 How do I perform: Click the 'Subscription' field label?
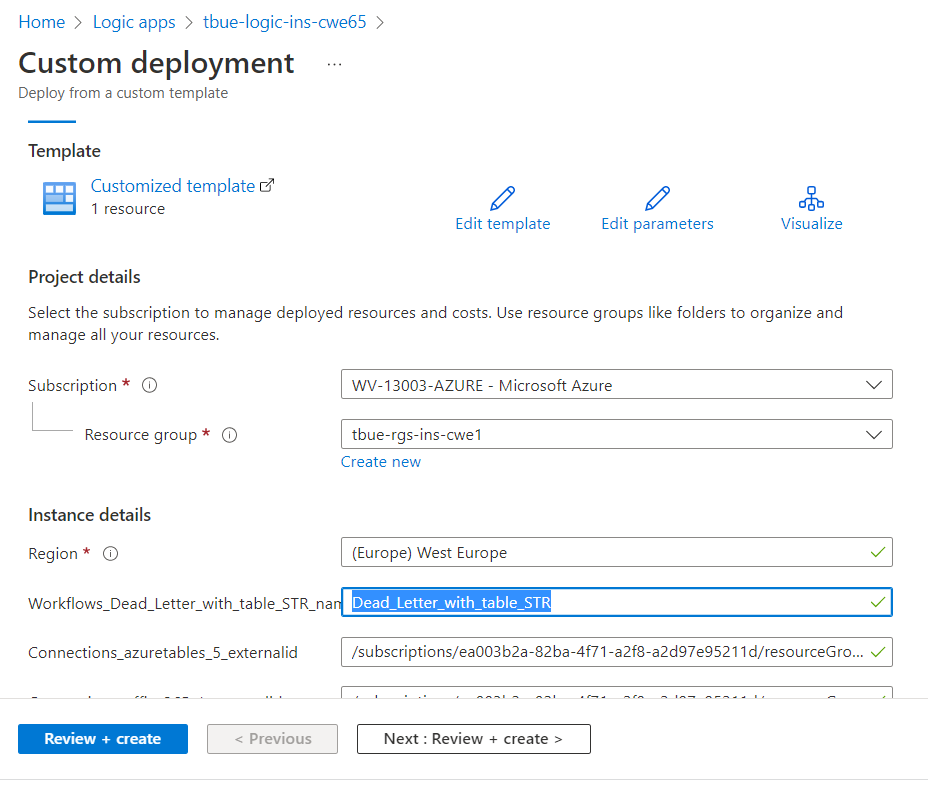click(73, 385)
